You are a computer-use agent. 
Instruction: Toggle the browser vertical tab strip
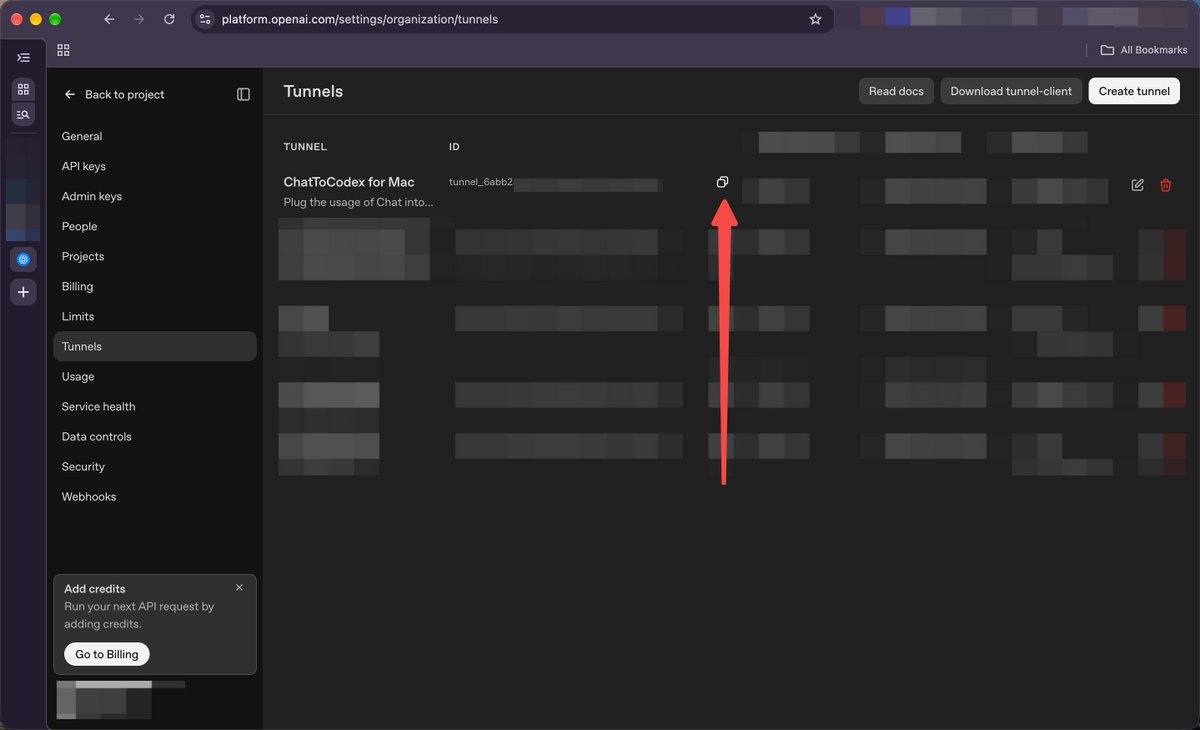tap(23, 58)
